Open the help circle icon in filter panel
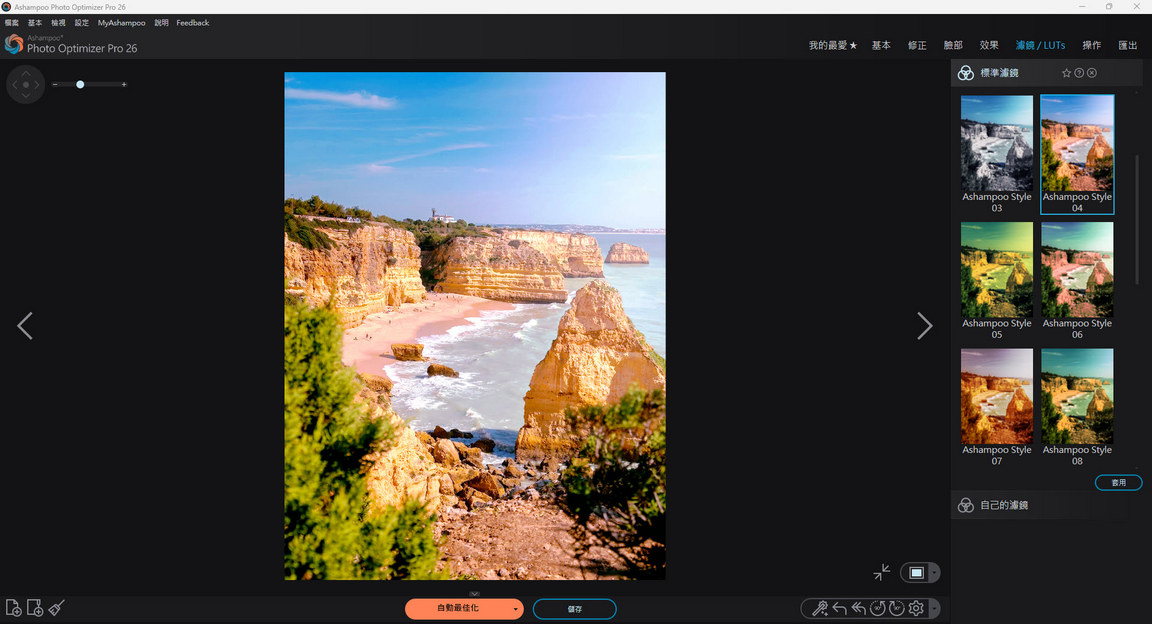Screen dimensions: 1152x624 click(1078, 72)
